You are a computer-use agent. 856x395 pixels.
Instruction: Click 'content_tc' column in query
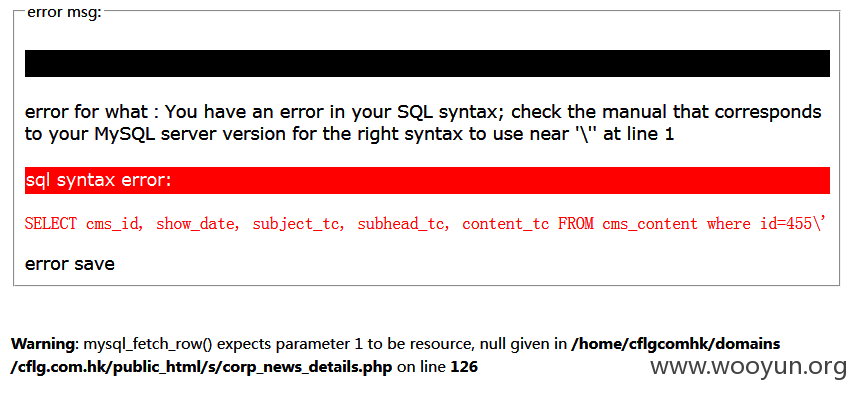pyautogui.click(x=506, y=224)
